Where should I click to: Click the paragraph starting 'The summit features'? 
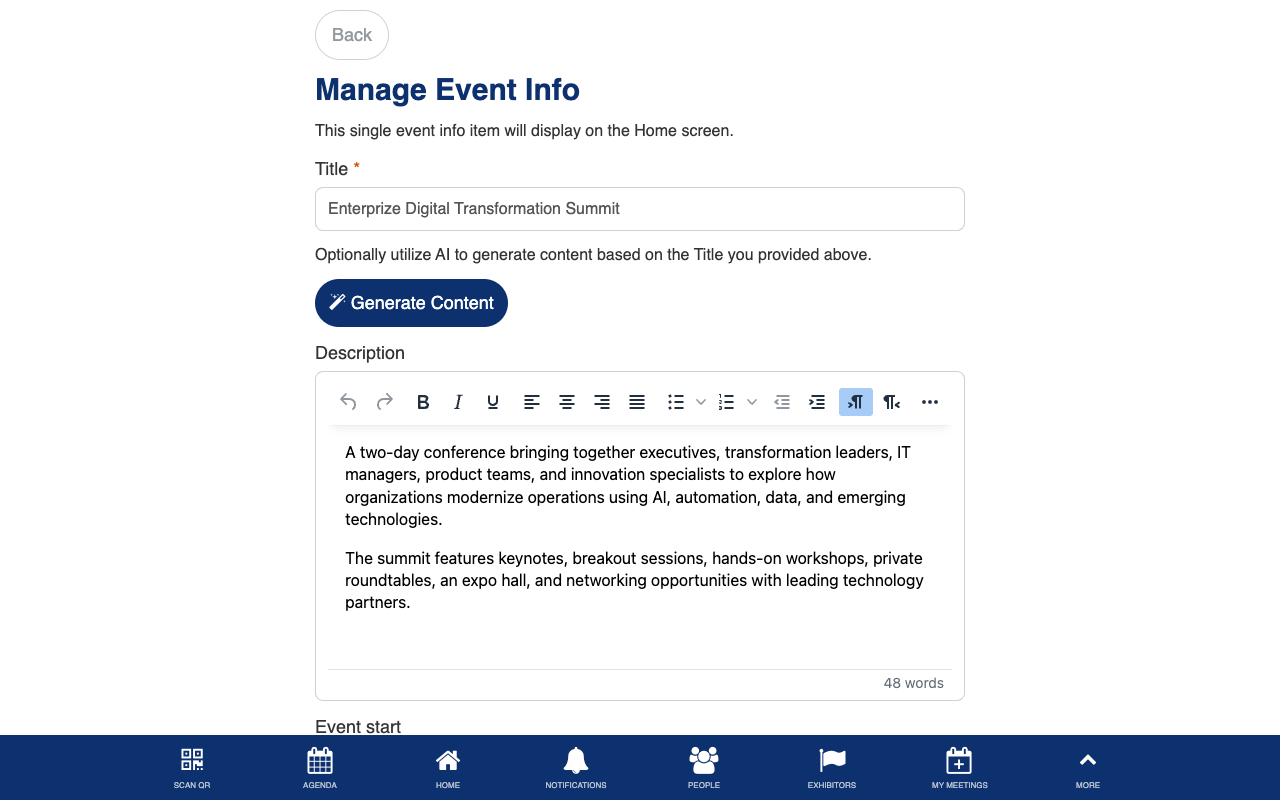(x=640, y=580)
